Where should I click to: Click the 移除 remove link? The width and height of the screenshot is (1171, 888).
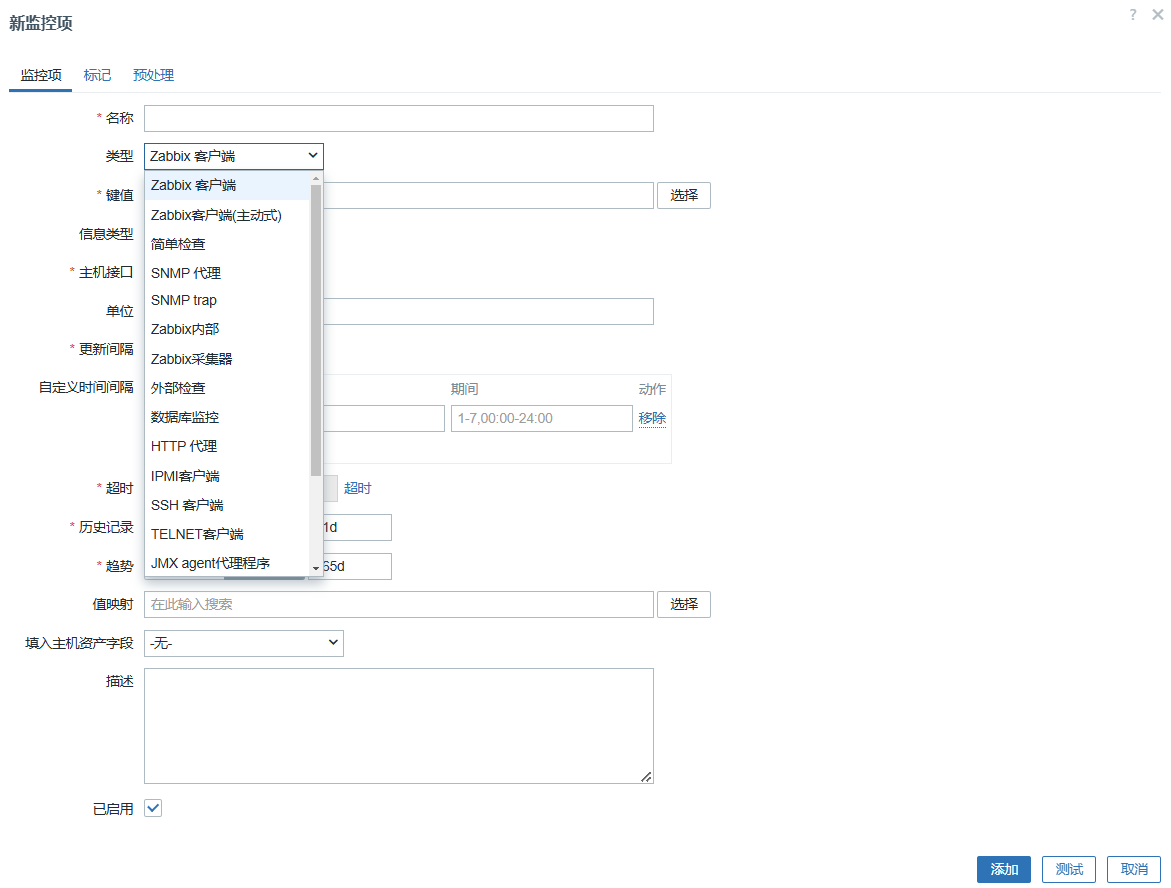pos(652,418)
